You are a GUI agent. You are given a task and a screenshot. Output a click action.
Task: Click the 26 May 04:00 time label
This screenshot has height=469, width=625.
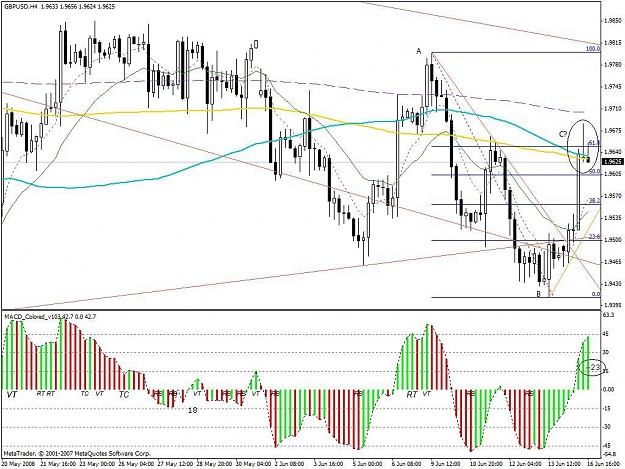(x=136, y=464)
